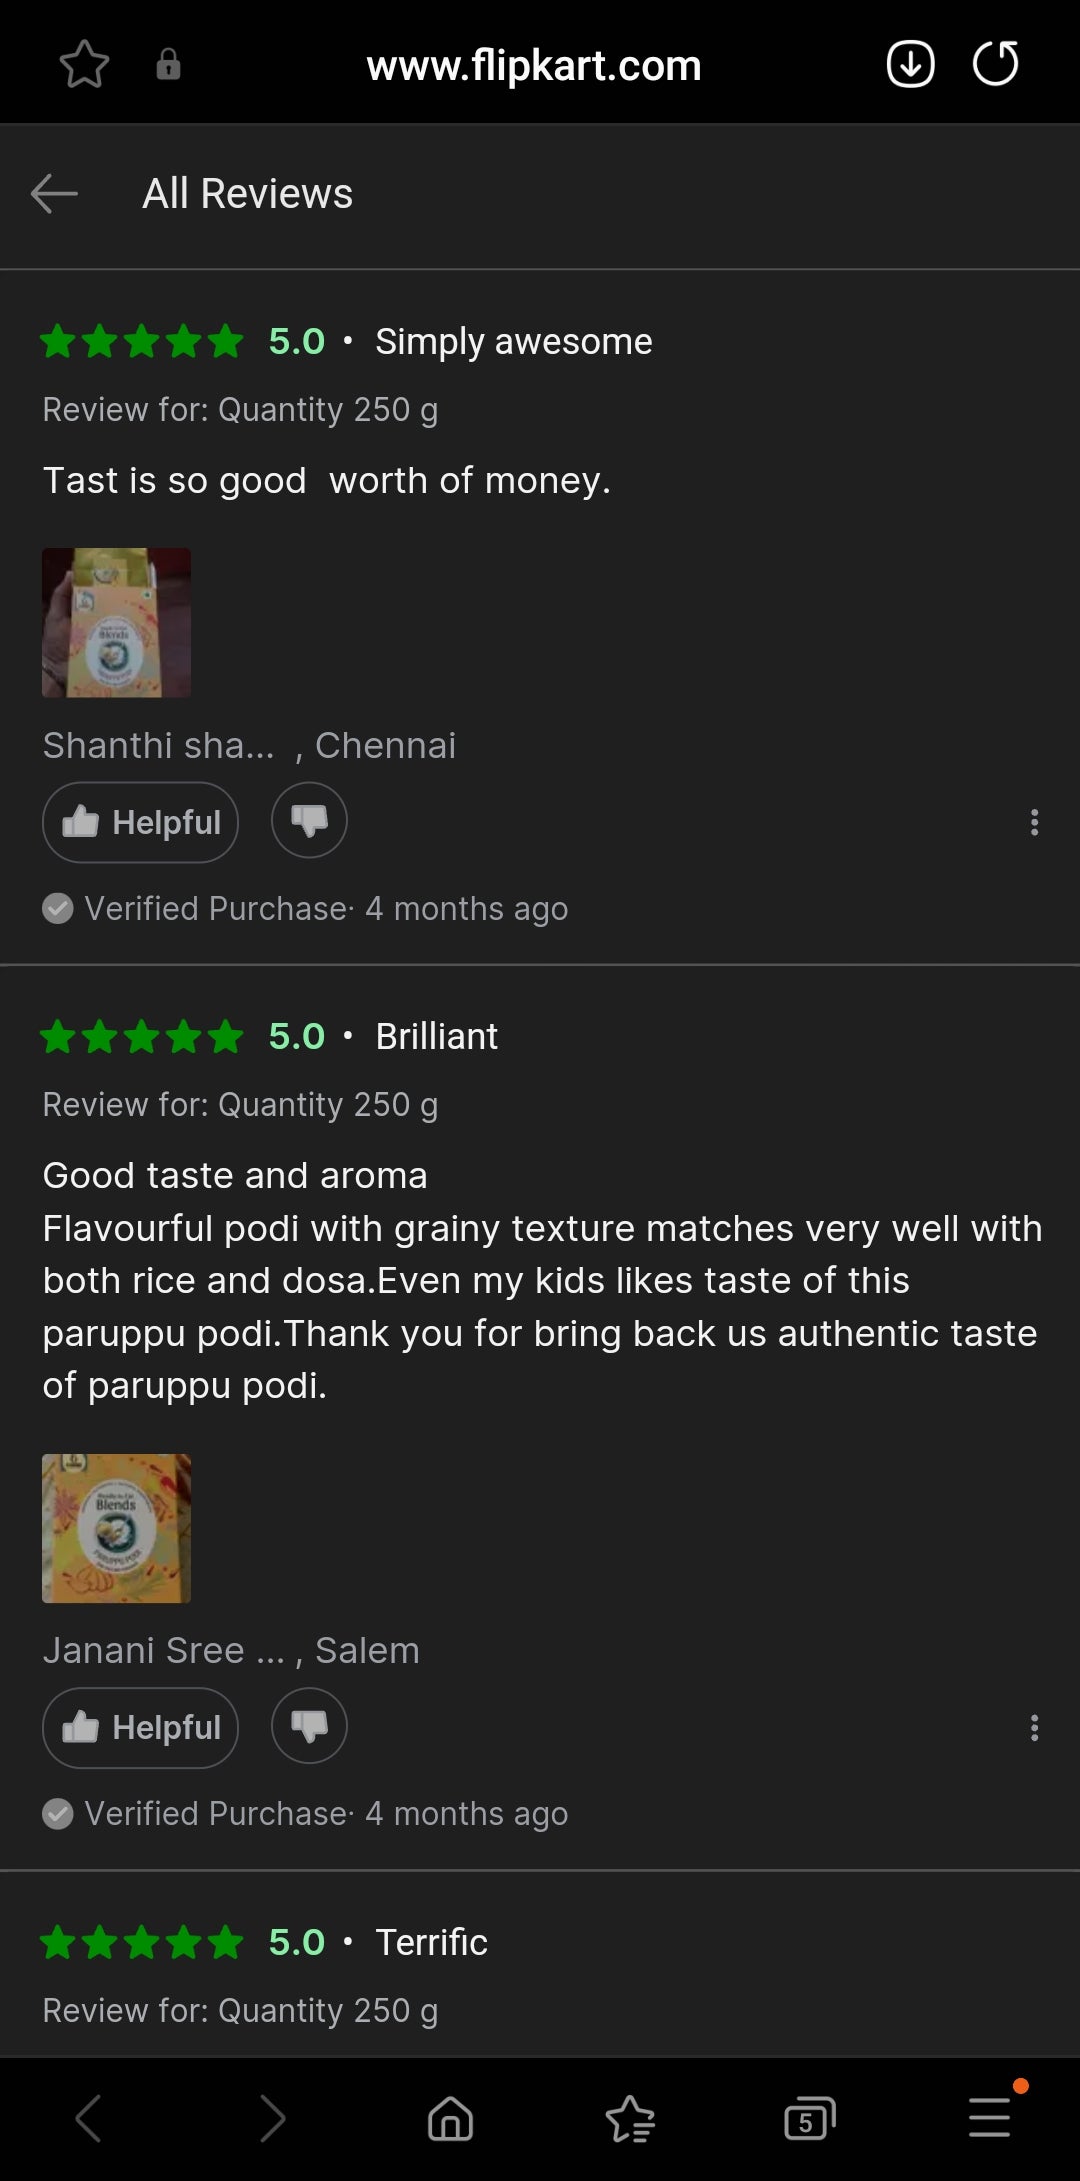Open more options for Shanthi's review

(1034, 822)
